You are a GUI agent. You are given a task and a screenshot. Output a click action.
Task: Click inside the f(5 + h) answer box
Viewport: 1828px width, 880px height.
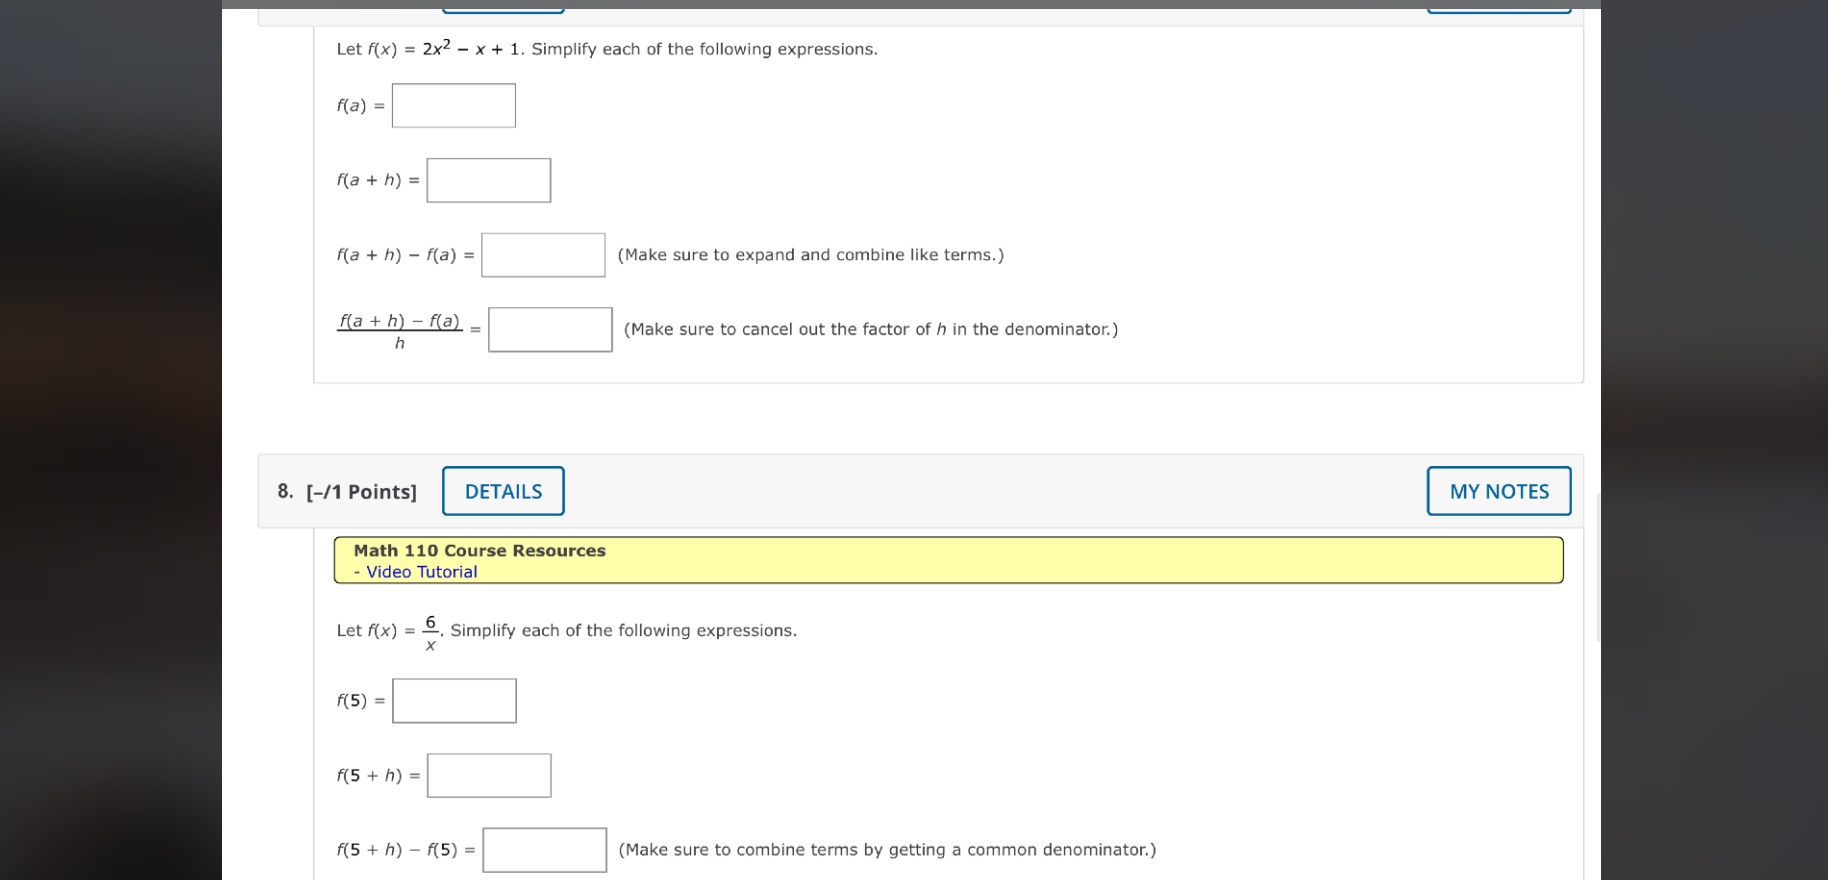pyautogui.click(x=488, y=774)
